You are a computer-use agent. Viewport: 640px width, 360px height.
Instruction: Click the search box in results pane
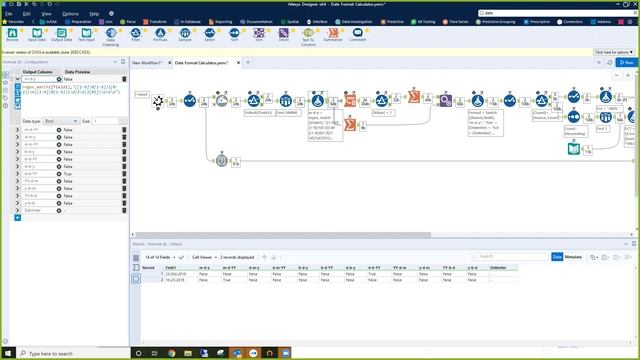click(x=509, y=256)
